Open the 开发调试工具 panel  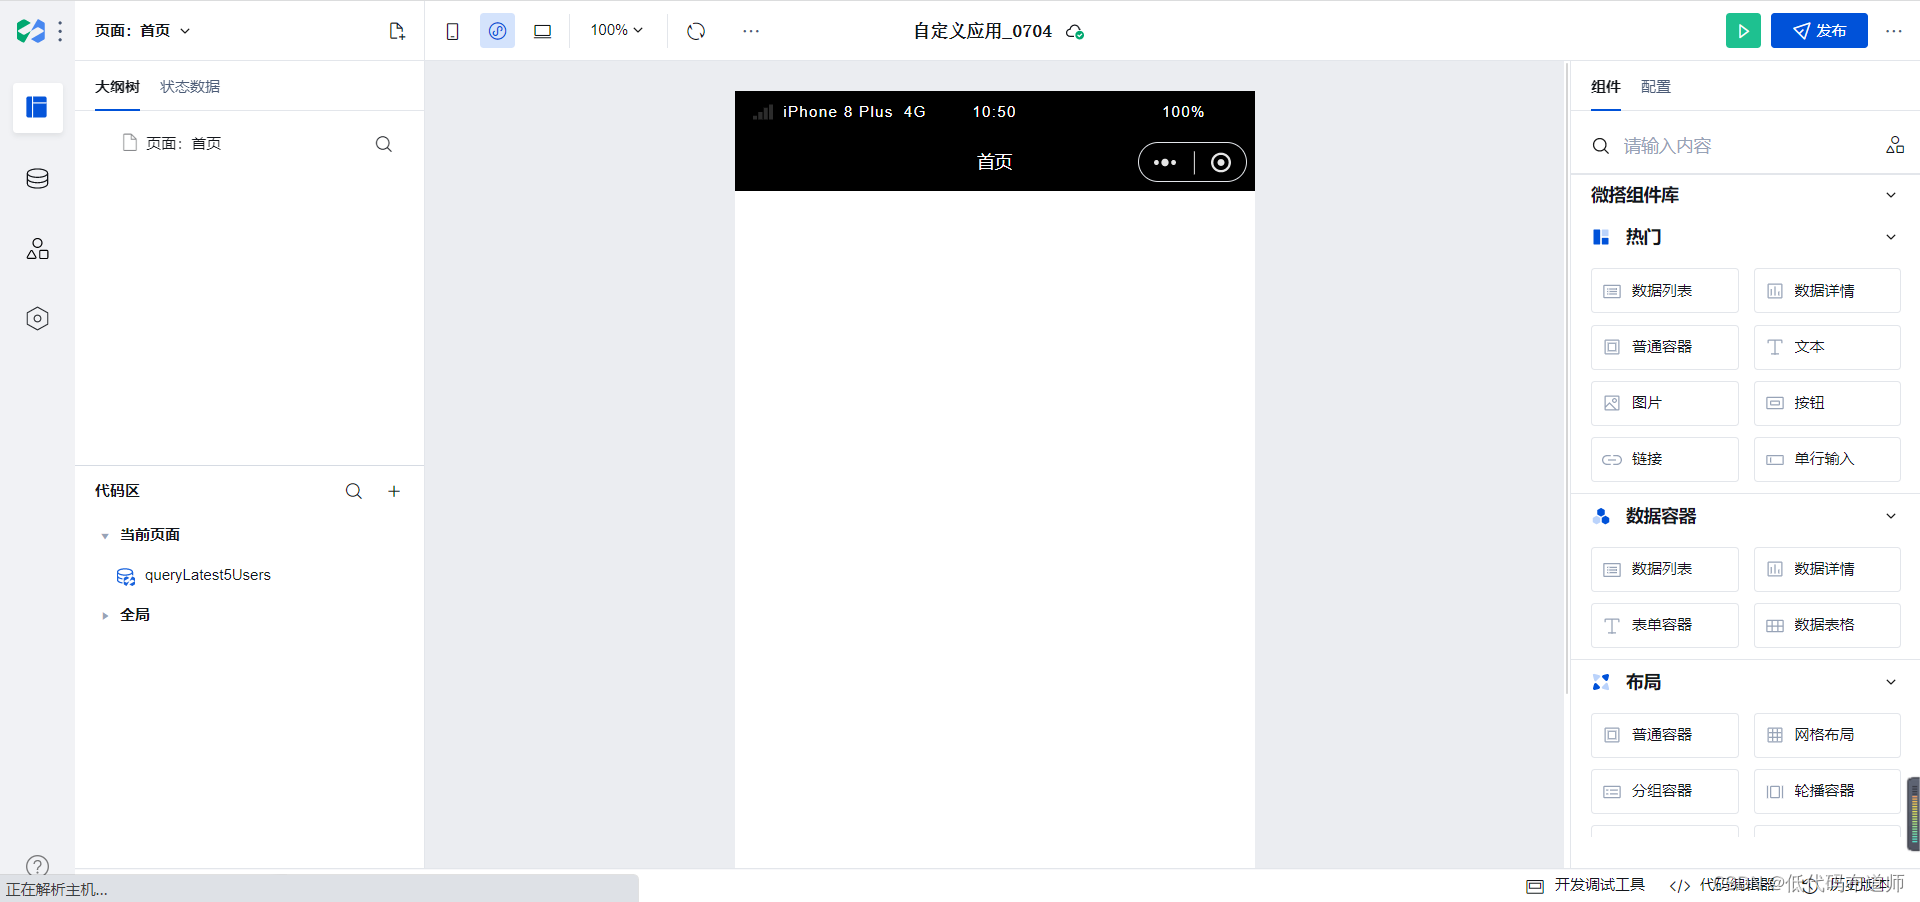[x=1586, y=885]
